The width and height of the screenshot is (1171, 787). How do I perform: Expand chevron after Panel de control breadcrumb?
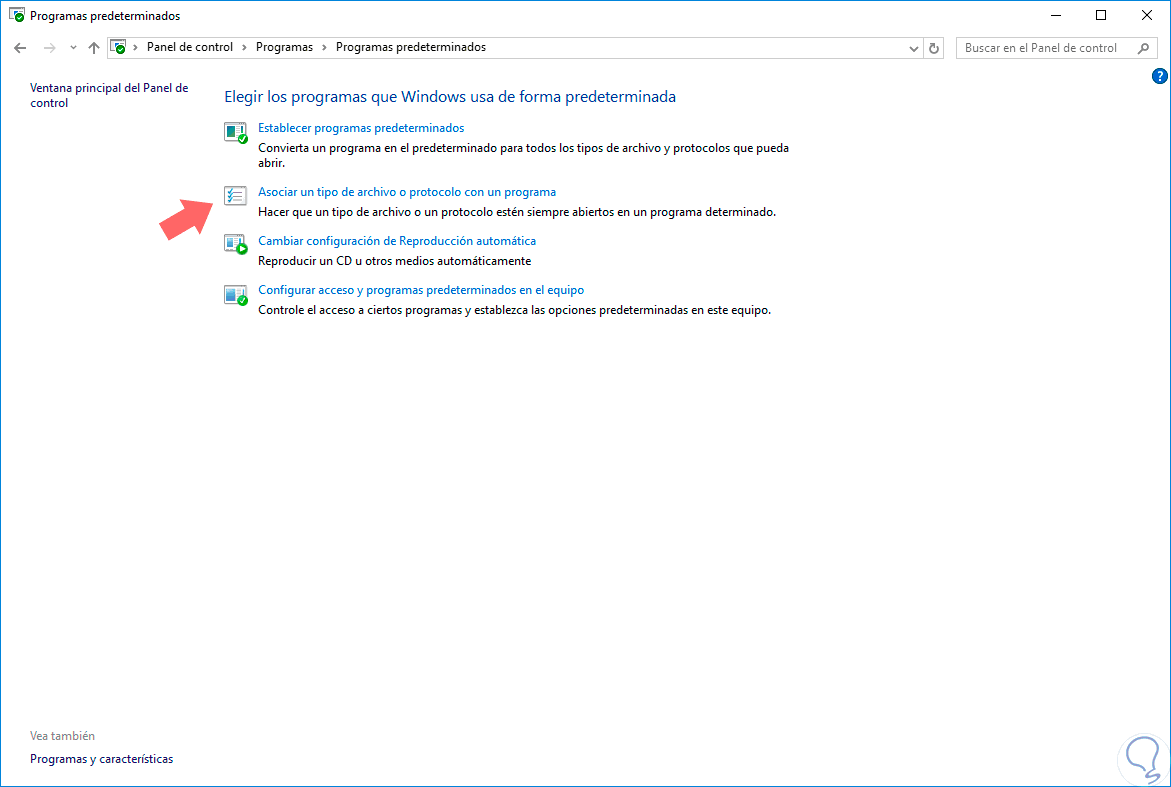click(244, 48)
